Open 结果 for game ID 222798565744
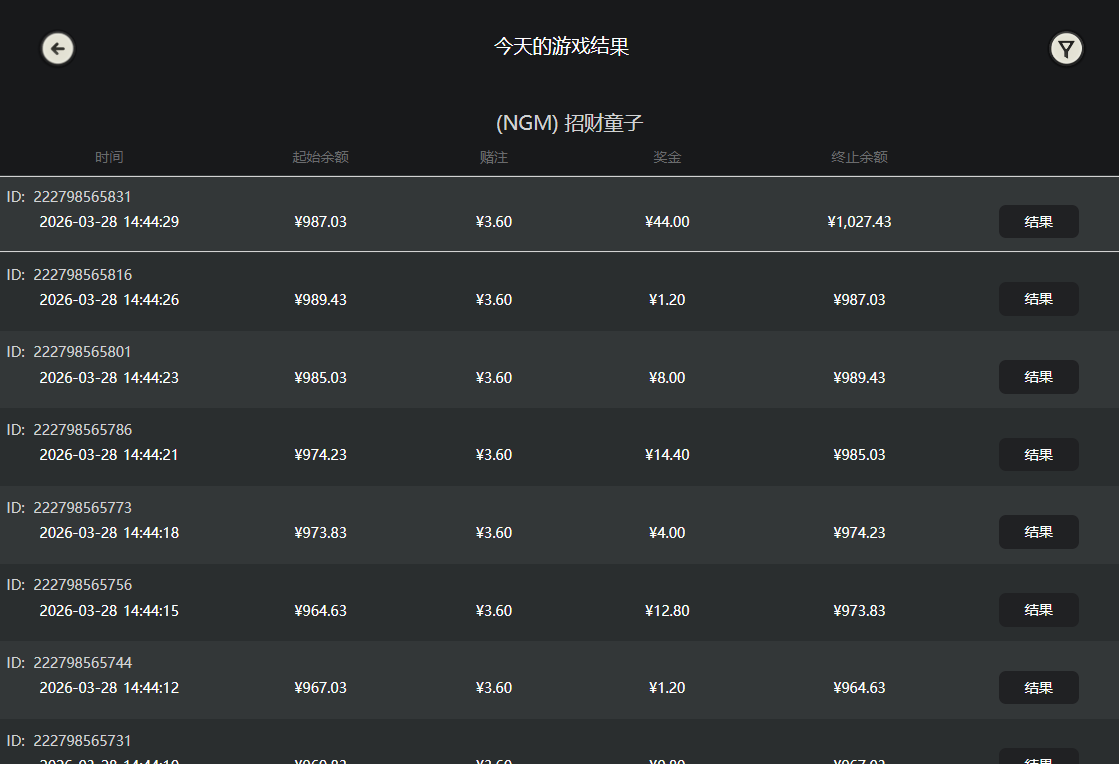 (x=1038, y=687)
